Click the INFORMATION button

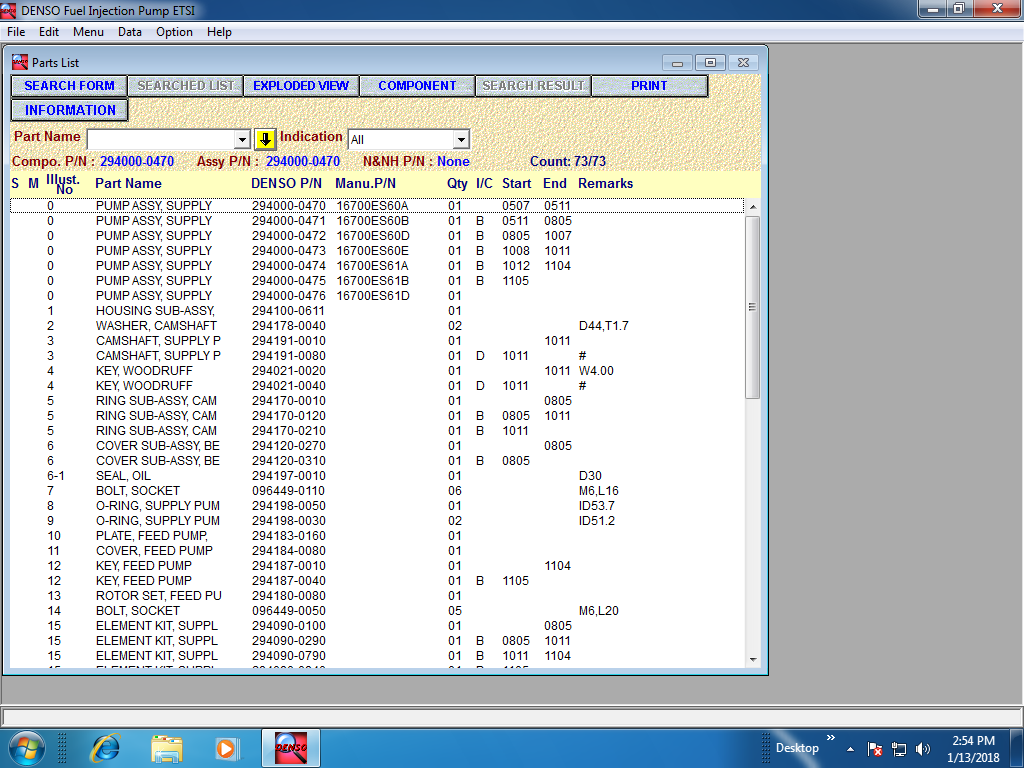click(70, 110)
